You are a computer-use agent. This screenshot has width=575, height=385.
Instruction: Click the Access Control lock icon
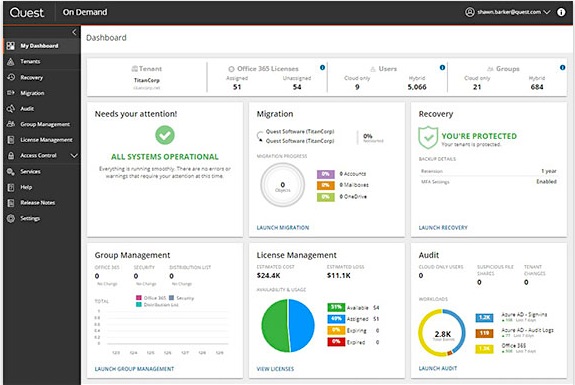11,155
